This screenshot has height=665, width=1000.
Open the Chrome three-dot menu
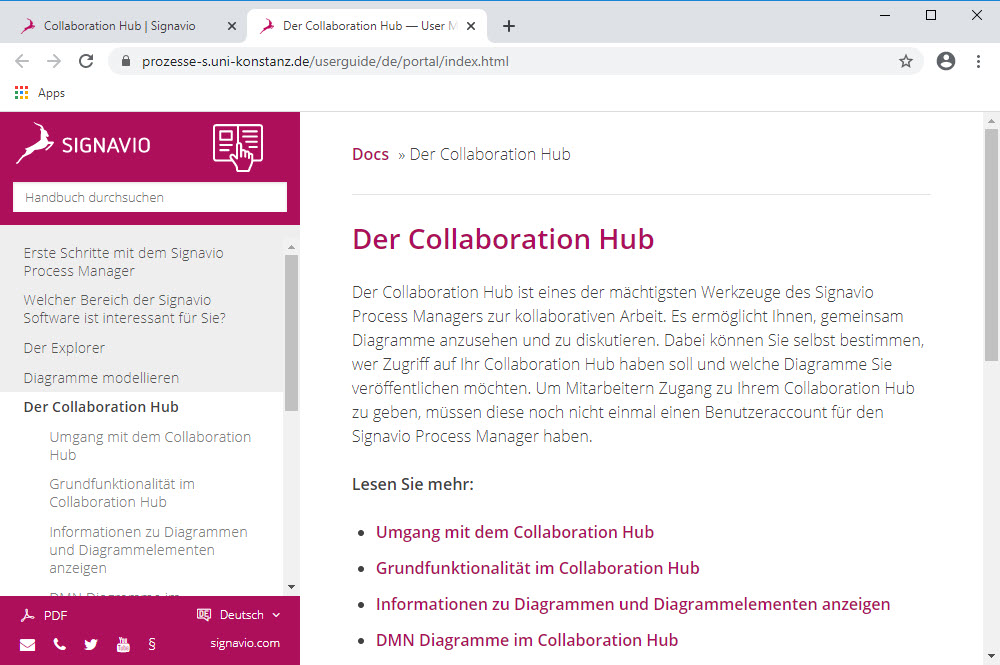point(978,61)
